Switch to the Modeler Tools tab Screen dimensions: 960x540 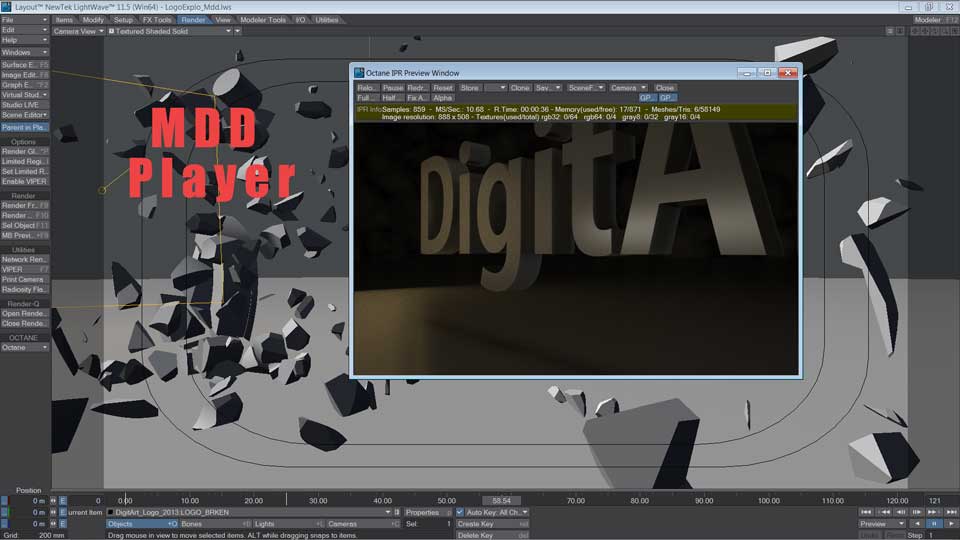[263, 20]
